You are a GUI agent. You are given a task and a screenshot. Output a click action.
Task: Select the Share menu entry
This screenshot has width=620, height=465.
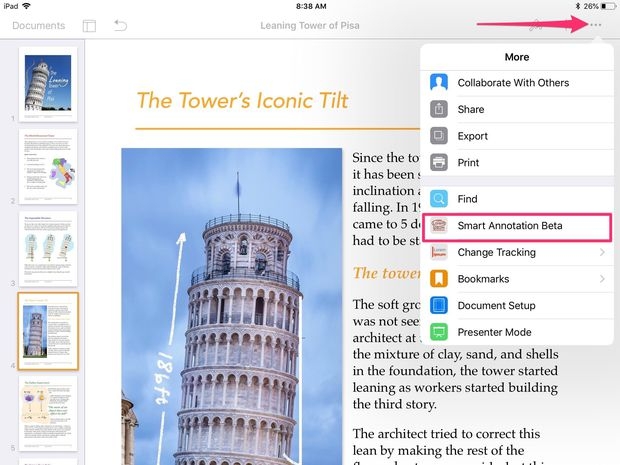[x=517, y=110]
